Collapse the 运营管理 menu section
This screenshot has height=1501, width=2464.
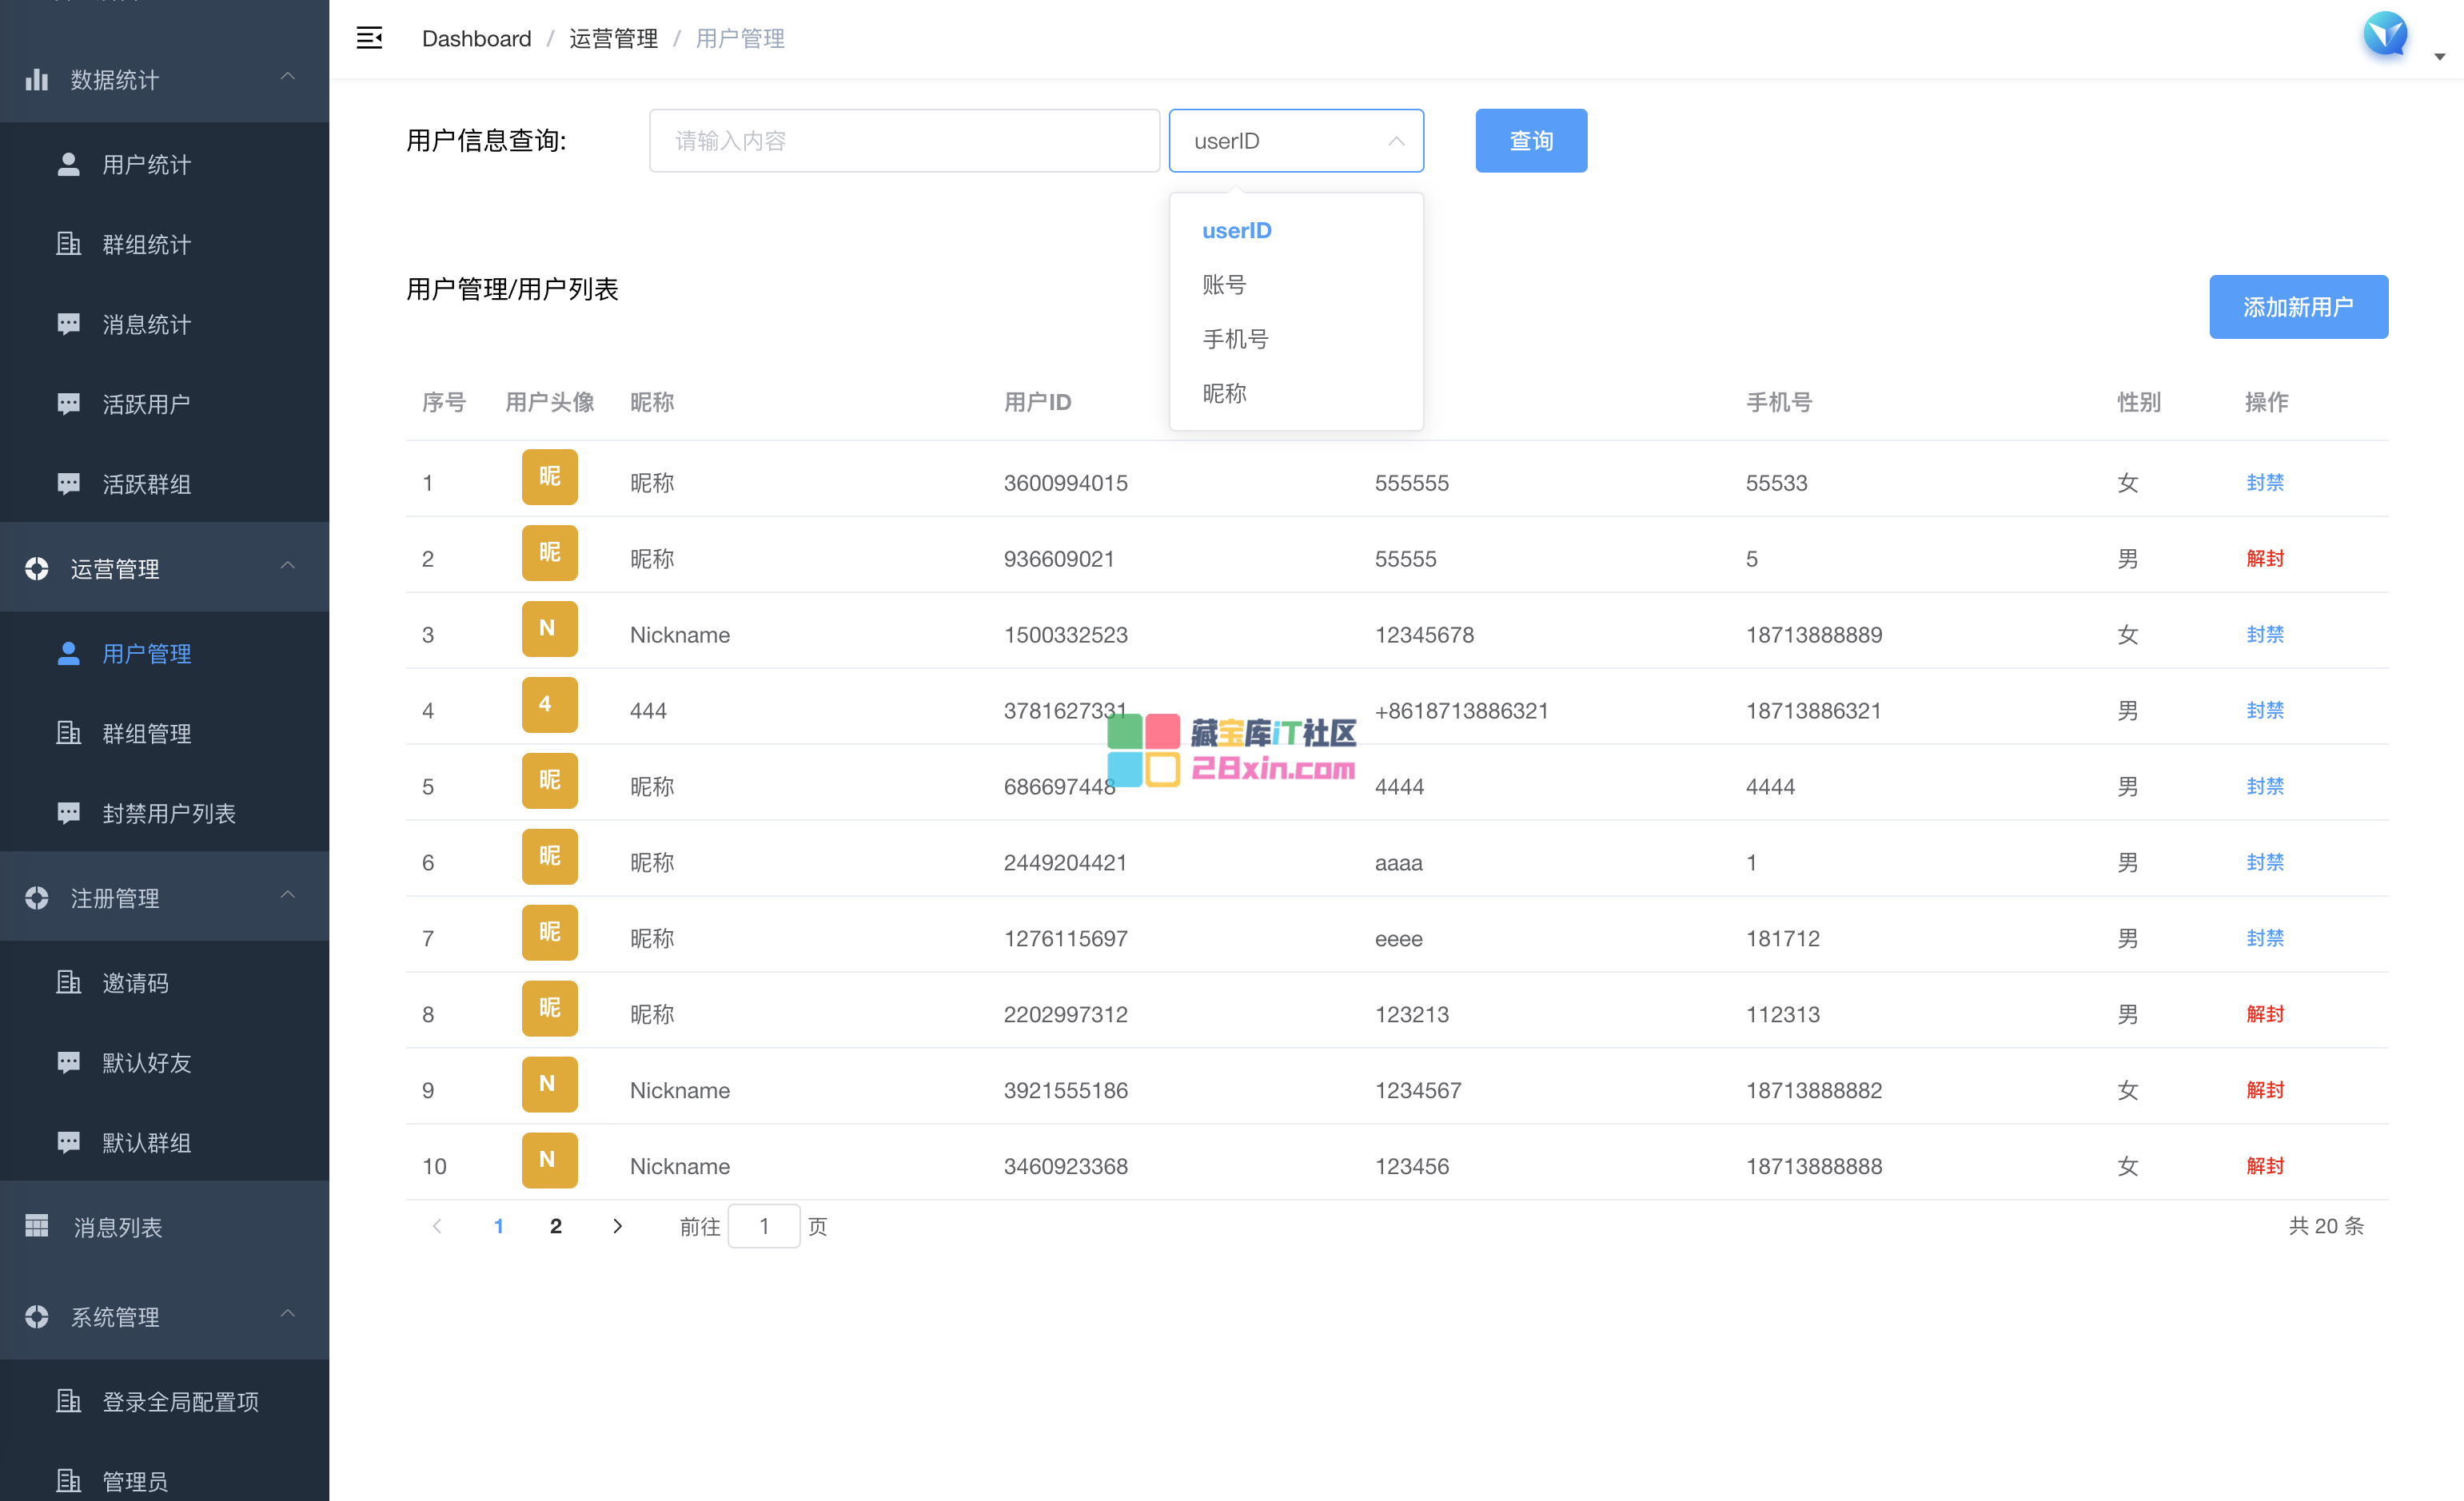[x=288, y=566]
